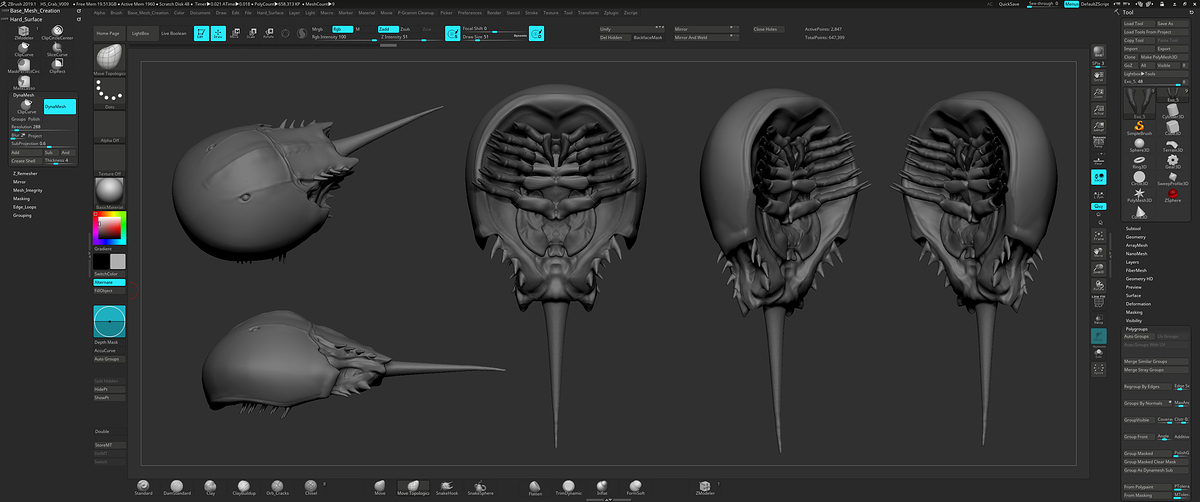The height and width of the screenshot is (502, 1200).
Task: Expand the NanoMesh section
Action: (1137, 253)
